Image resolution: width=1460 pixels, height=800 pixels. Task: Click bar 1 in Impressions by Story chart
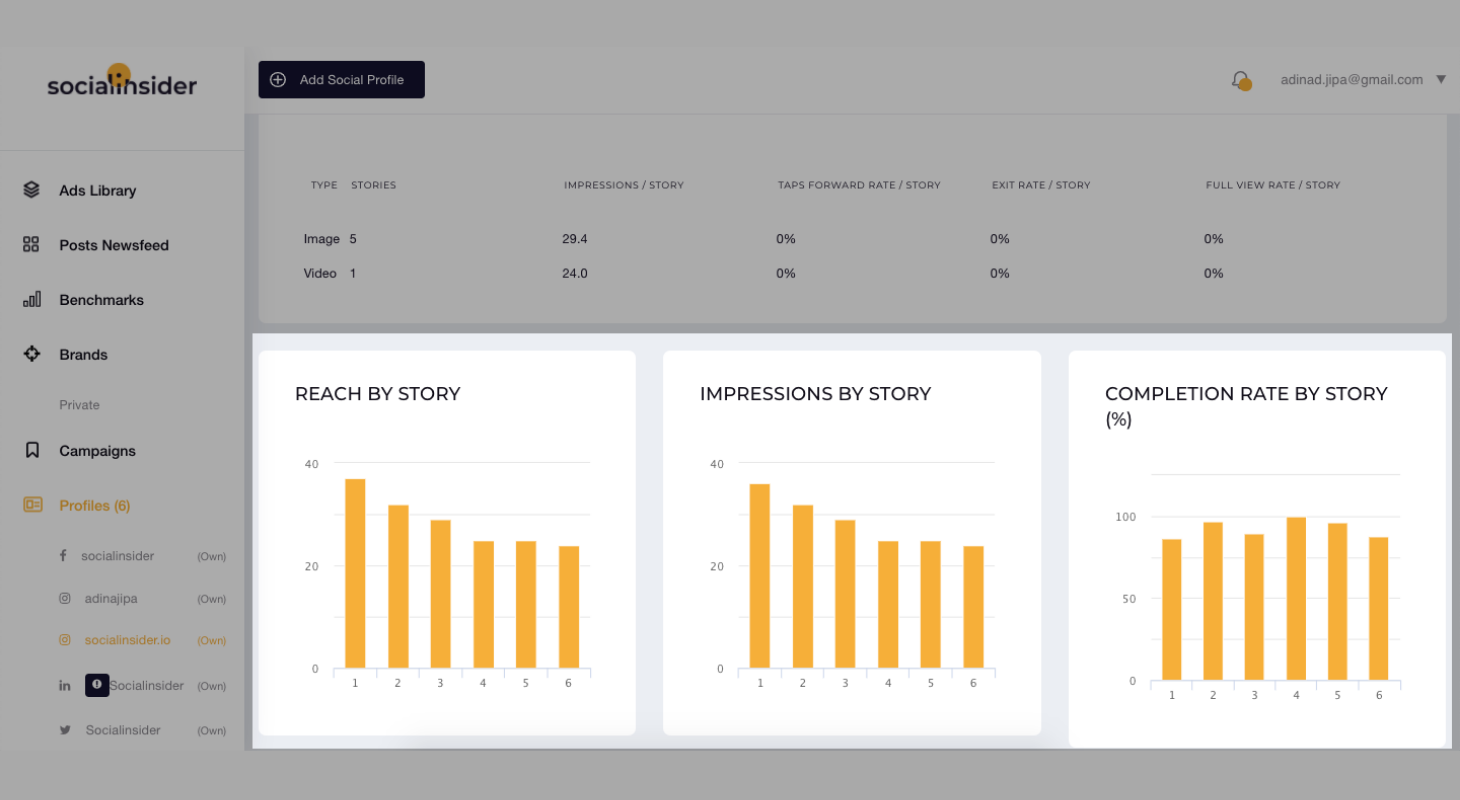[760, 577]
